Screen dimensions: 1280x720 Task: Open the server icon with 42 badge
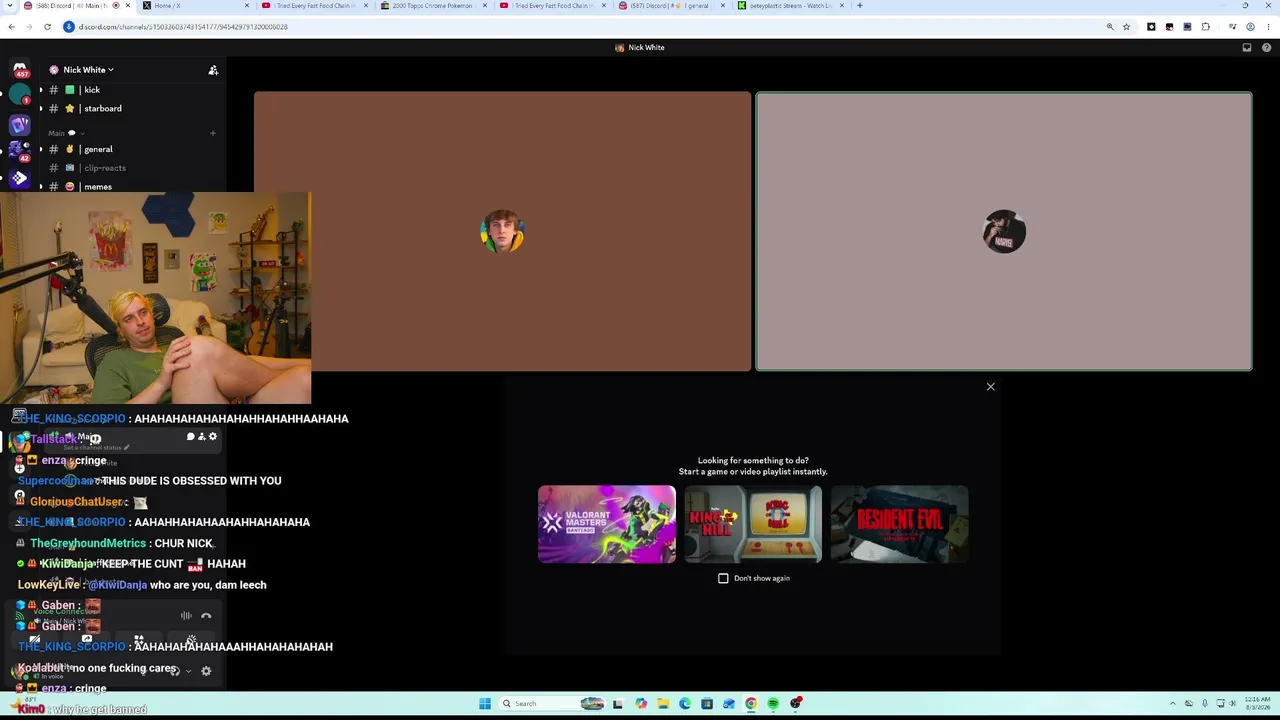pyautogui.click(x=19, y=152)
